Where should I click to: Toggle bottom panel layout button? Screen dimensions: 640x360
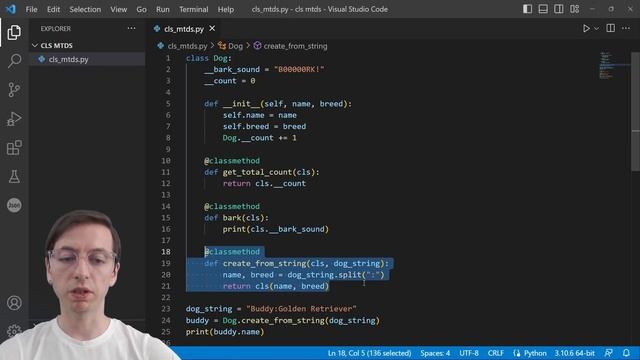click(543, 9)
